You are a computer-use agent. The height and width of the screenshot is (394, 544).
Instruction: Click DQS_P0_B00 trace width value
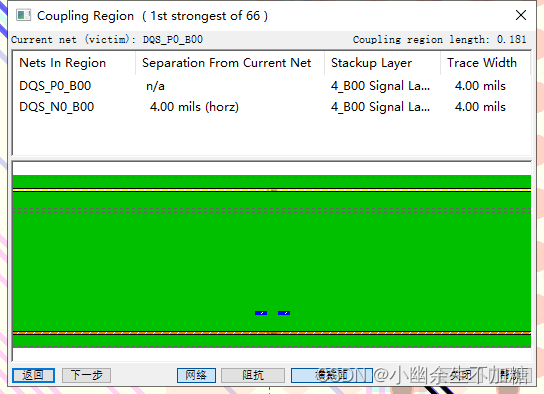tap(480, 86)
